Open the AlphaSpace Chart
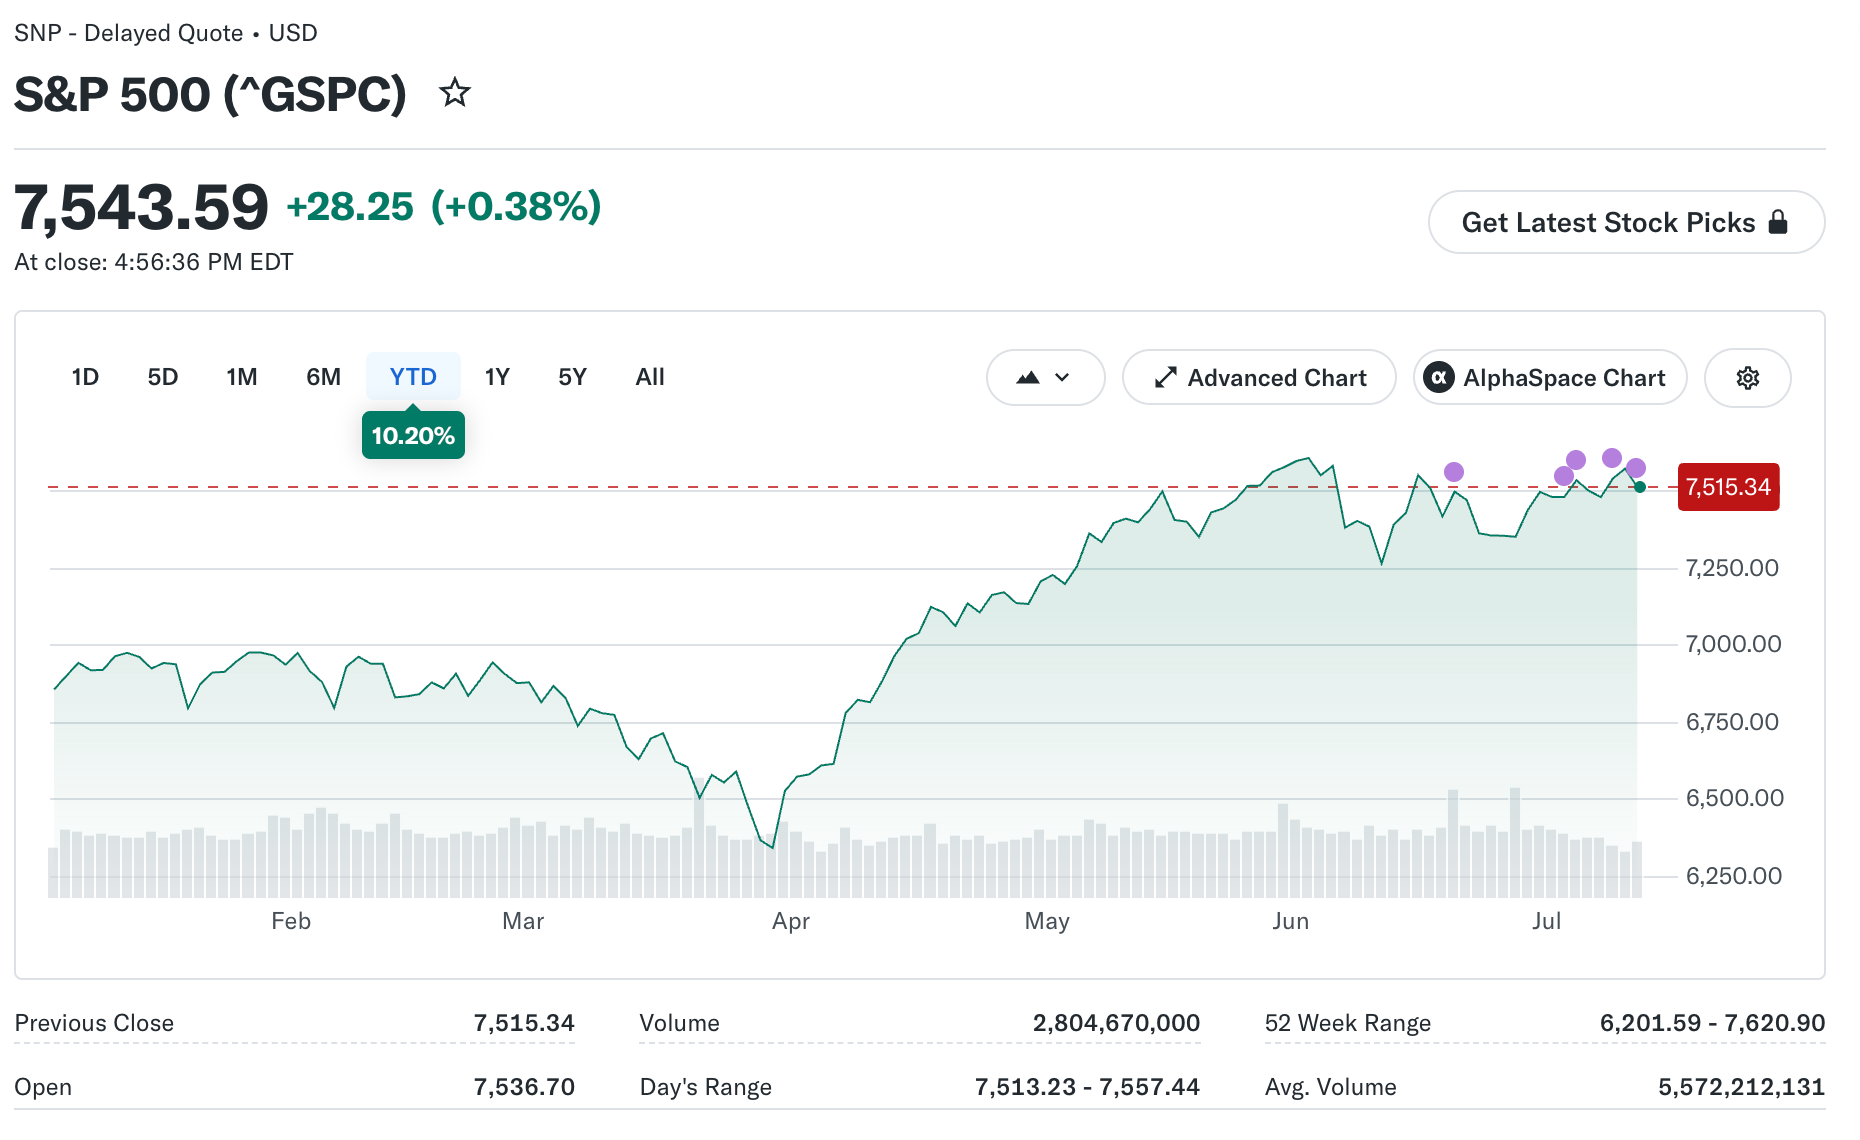1860x1140 pixels. tap(1550, 378)
